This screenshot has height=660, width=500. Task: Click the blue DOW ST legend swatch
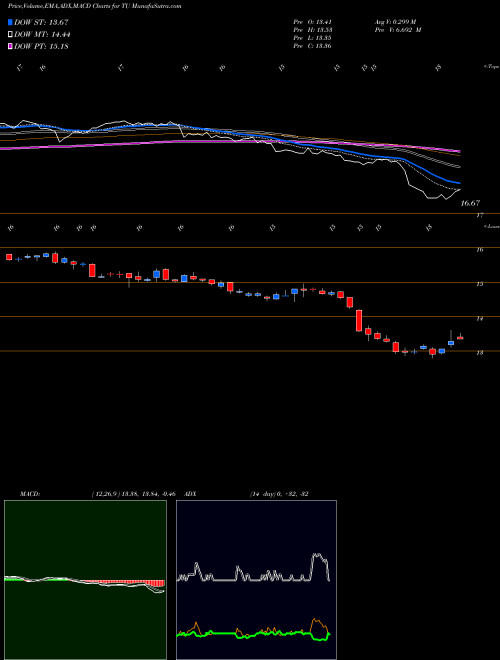[x=10, y=22]
